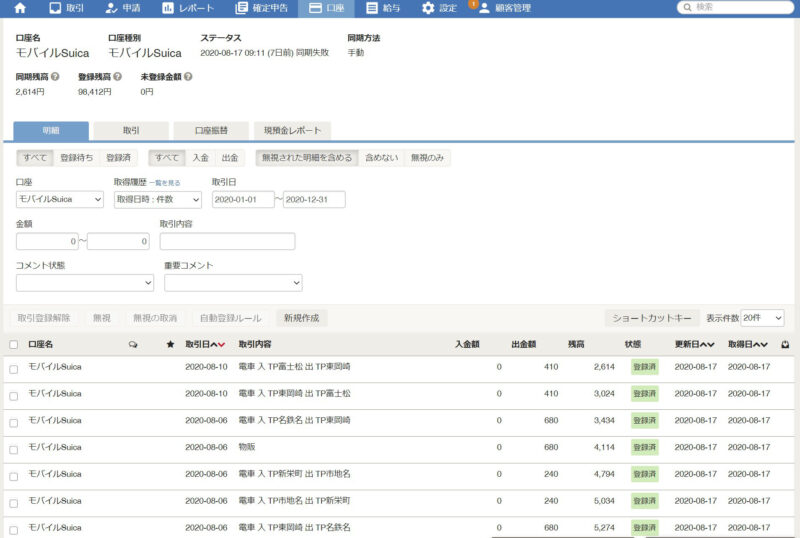Click the 無視 button
Screen dimensions: 800x538
pos(102,318)
